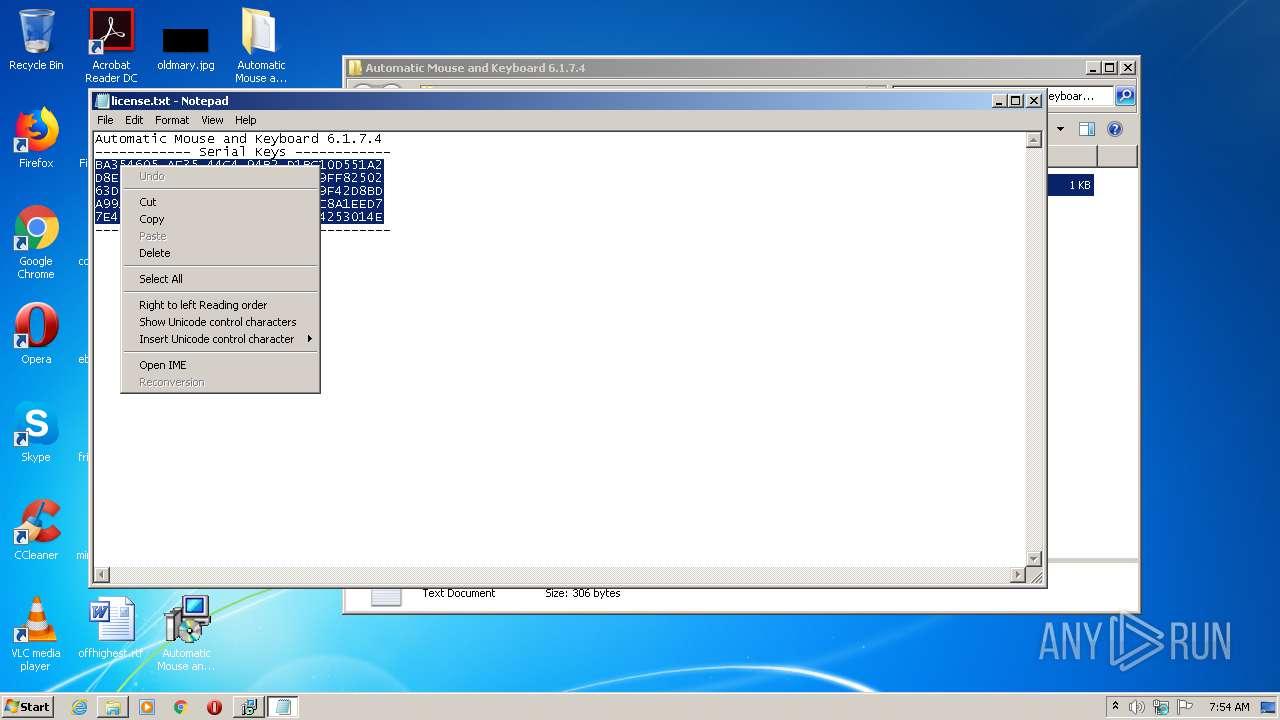Open Windows Explorer taskbar button
1280x720 pixels.
click(113, 707)
